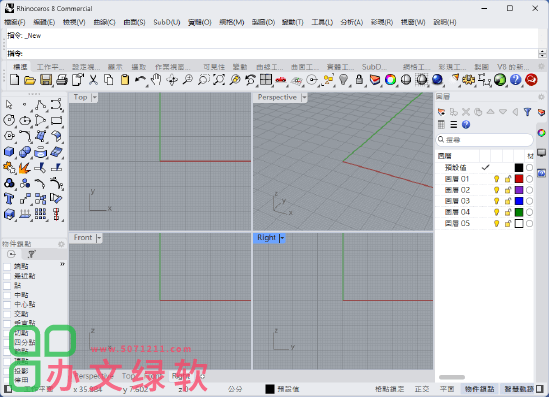Switch to Display monitor side tab

pos(542,153)
